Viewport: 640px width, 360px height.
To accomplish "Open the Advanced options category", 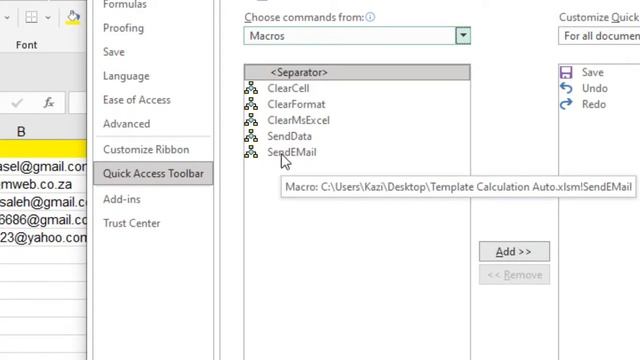I will (x=127, y=124).
